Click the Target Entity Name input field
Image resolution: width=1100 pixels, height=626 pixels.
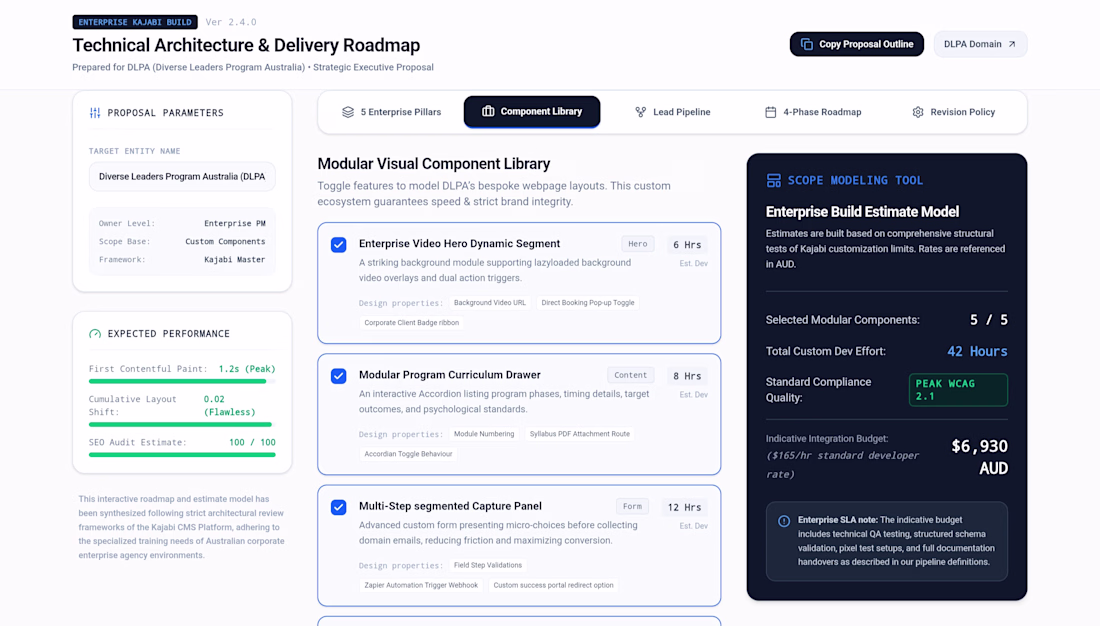point(182,177)
